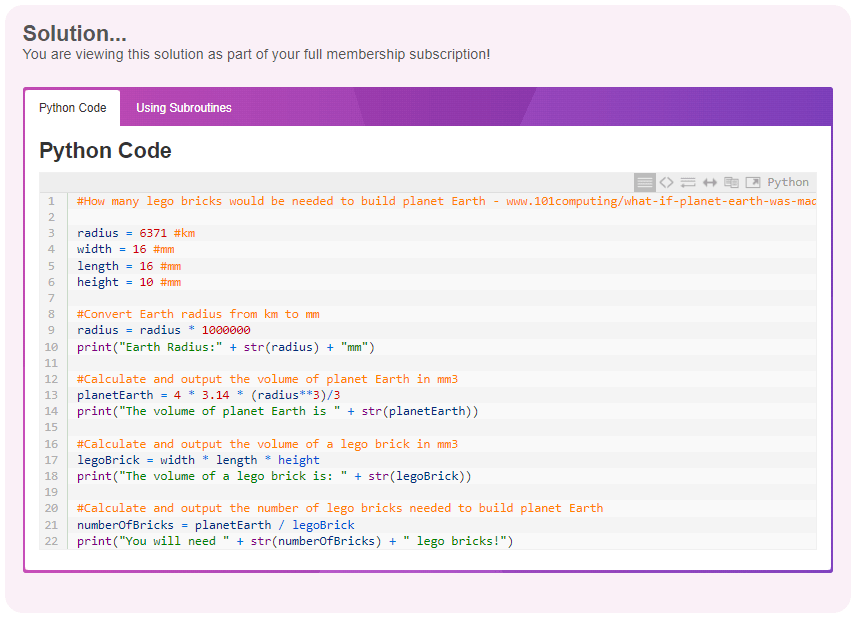Toggle line wrap icon in code toolbar

click(688, 183)
